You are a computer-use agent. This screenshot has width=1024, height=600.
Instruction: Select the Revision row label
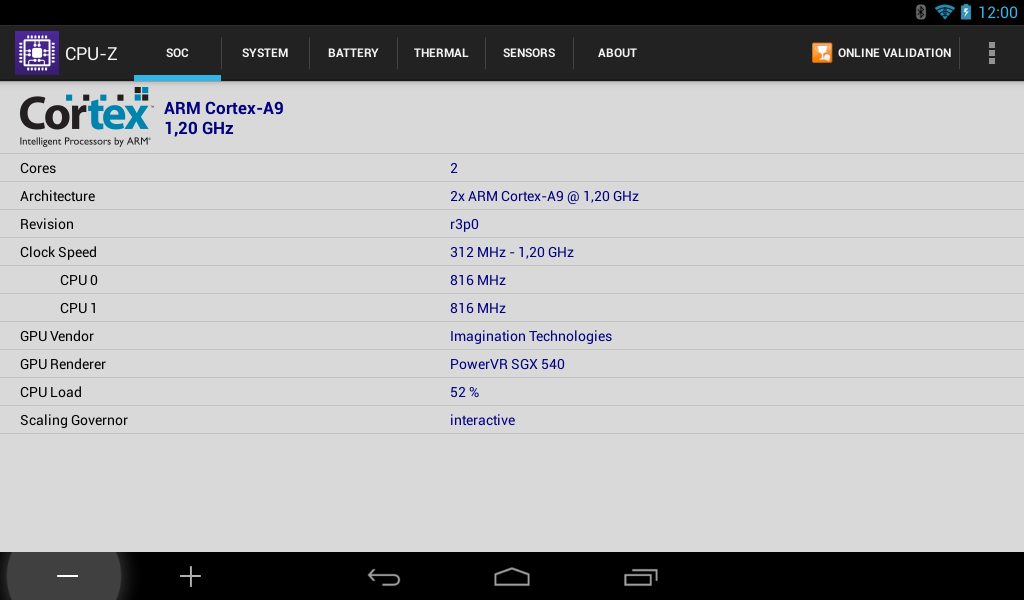(46, 225)
